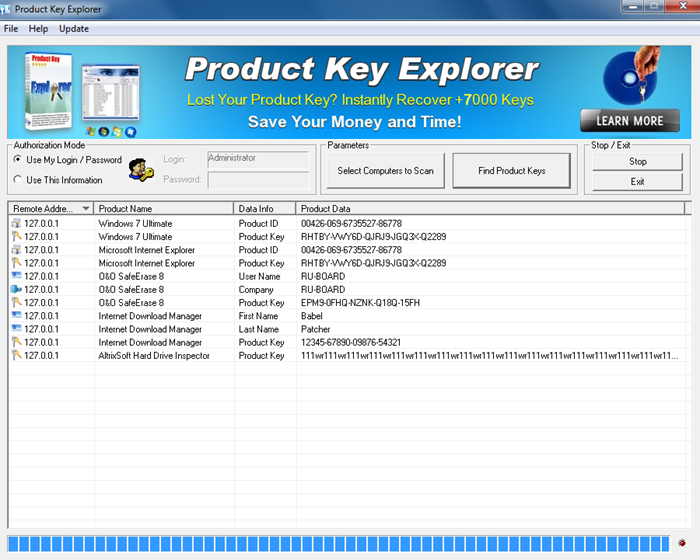Click the Internet Download Manager Last Name row icon
The width and height of the screenshot is (700, 560).
click(16, 328)
